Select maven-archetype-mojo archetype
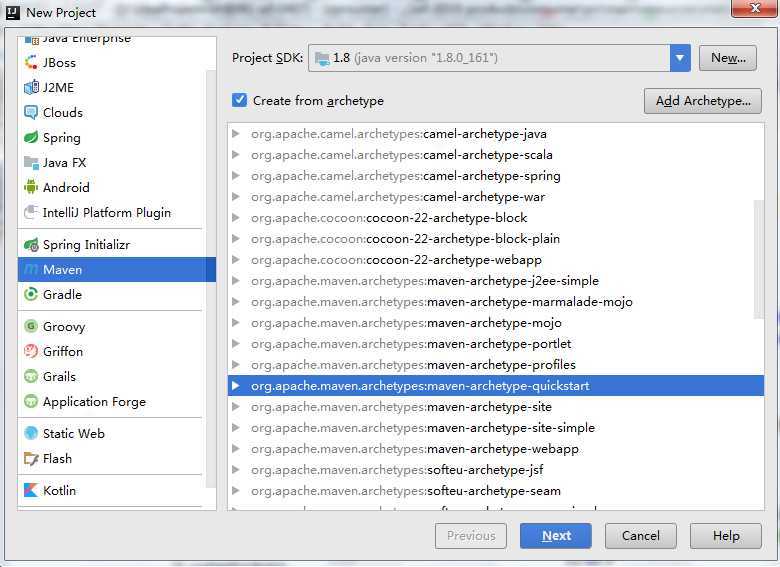The height and width of the screenshot is (567, 780). [496, 323]
